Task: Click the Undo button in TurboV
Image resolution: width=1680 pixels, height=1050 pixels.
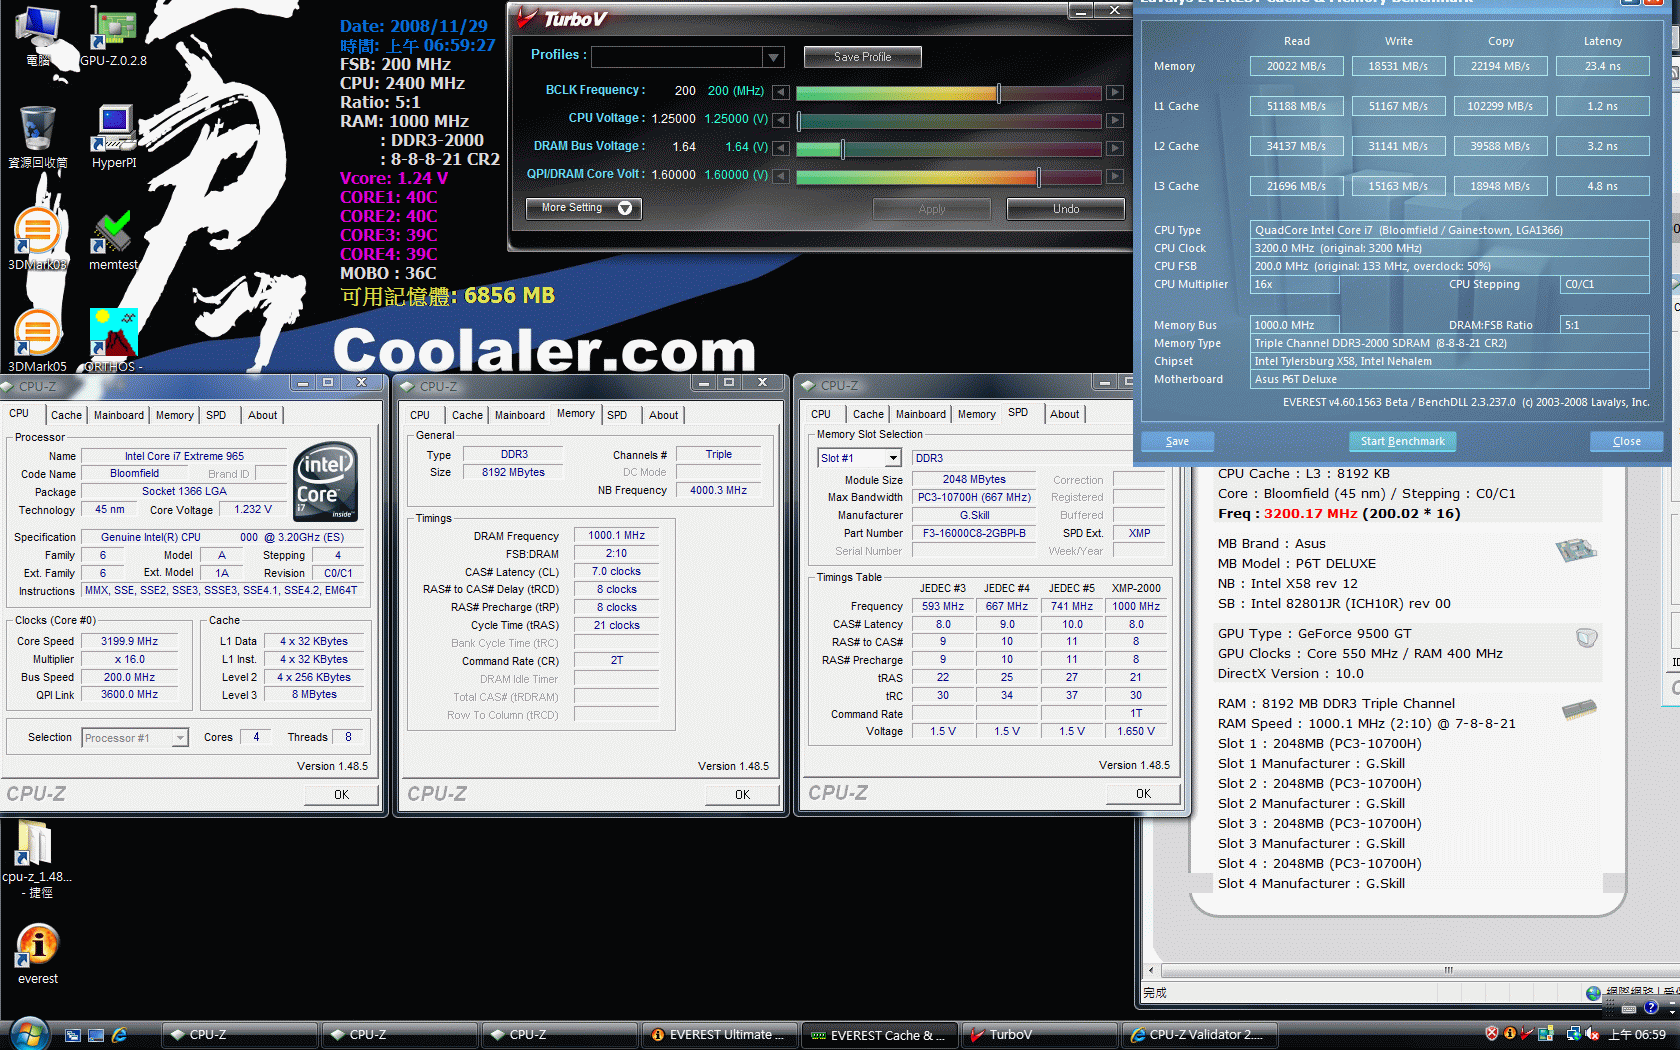Action: click(1065, 209)
